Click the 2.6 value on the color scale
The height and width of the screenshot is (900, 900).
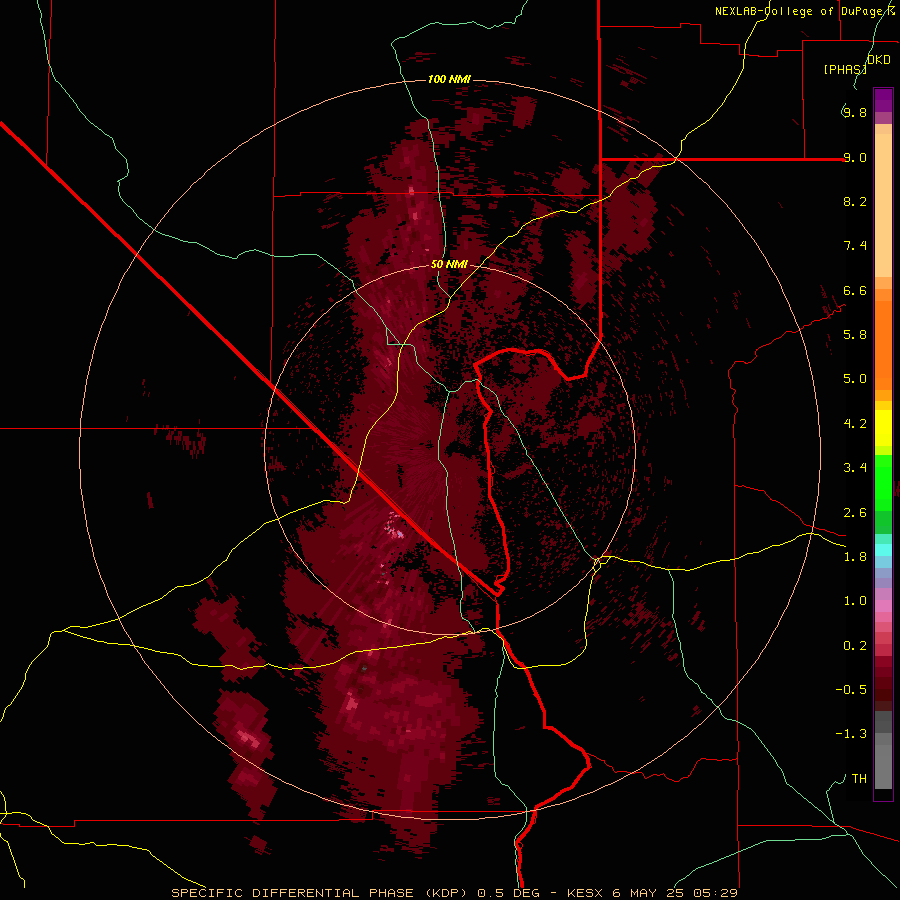click(x=855, y=513)
